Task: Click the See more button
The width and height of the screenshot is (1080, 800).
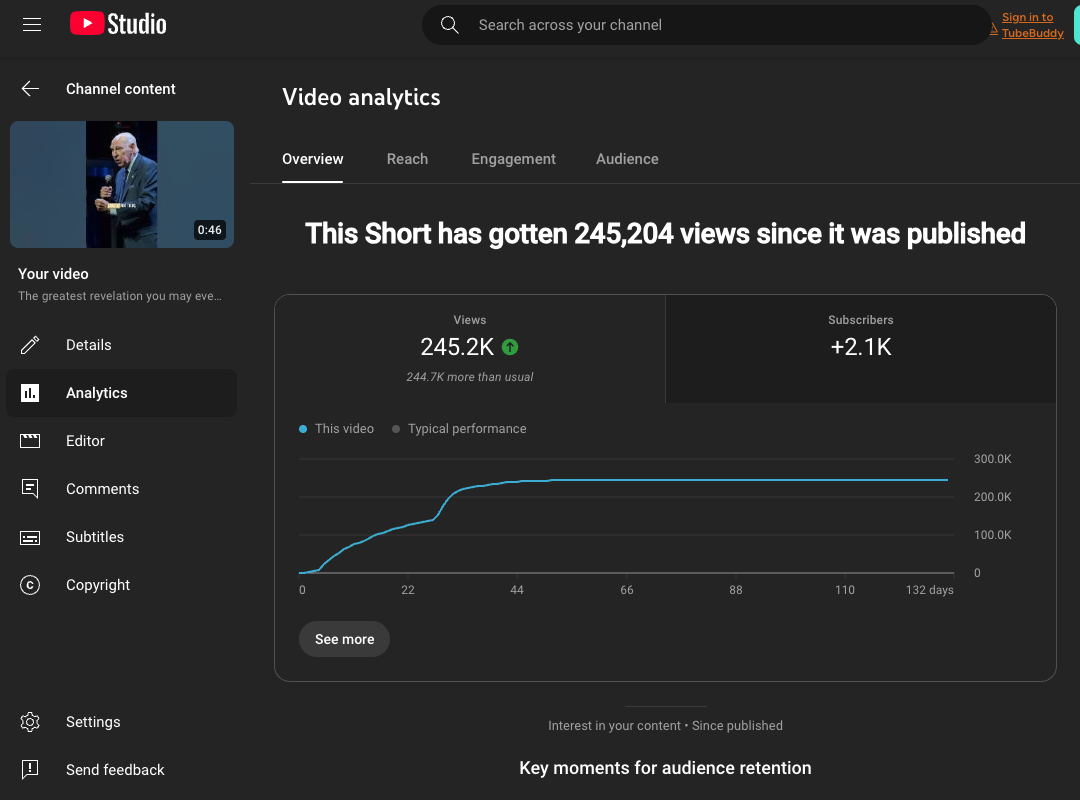Action: click(x=344, y=639)
